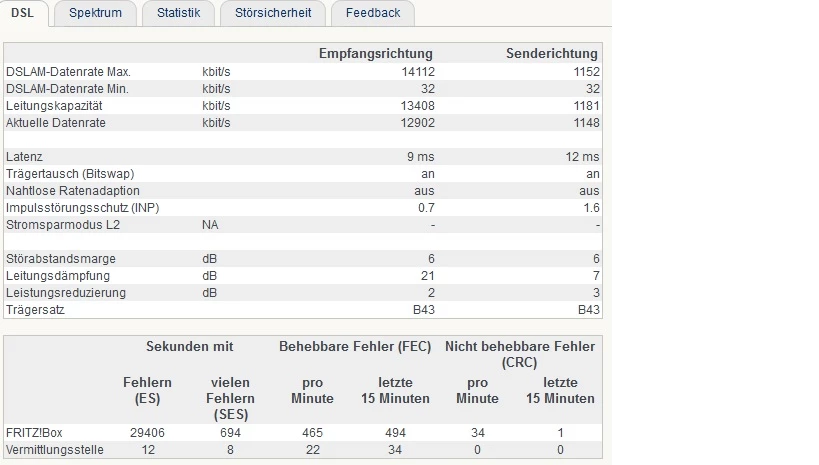
Task: Select the Impulsstörungsschutz (INP) row
Action: 83,208
